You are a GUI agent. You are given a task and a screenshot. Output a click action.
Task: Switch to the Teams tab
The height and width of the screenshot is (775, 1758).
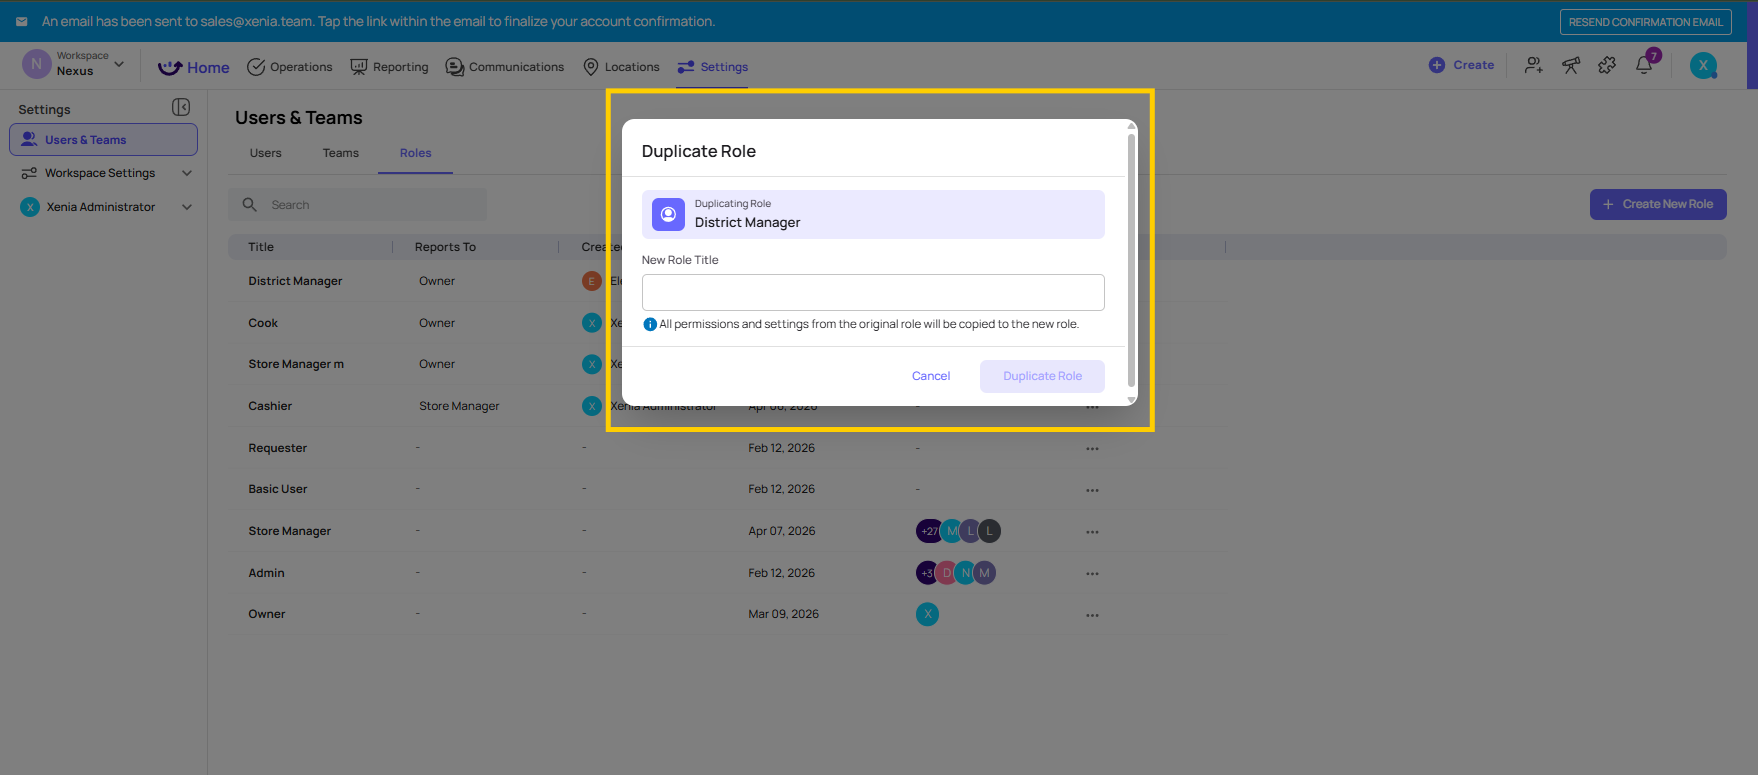(x=340, y=153)
